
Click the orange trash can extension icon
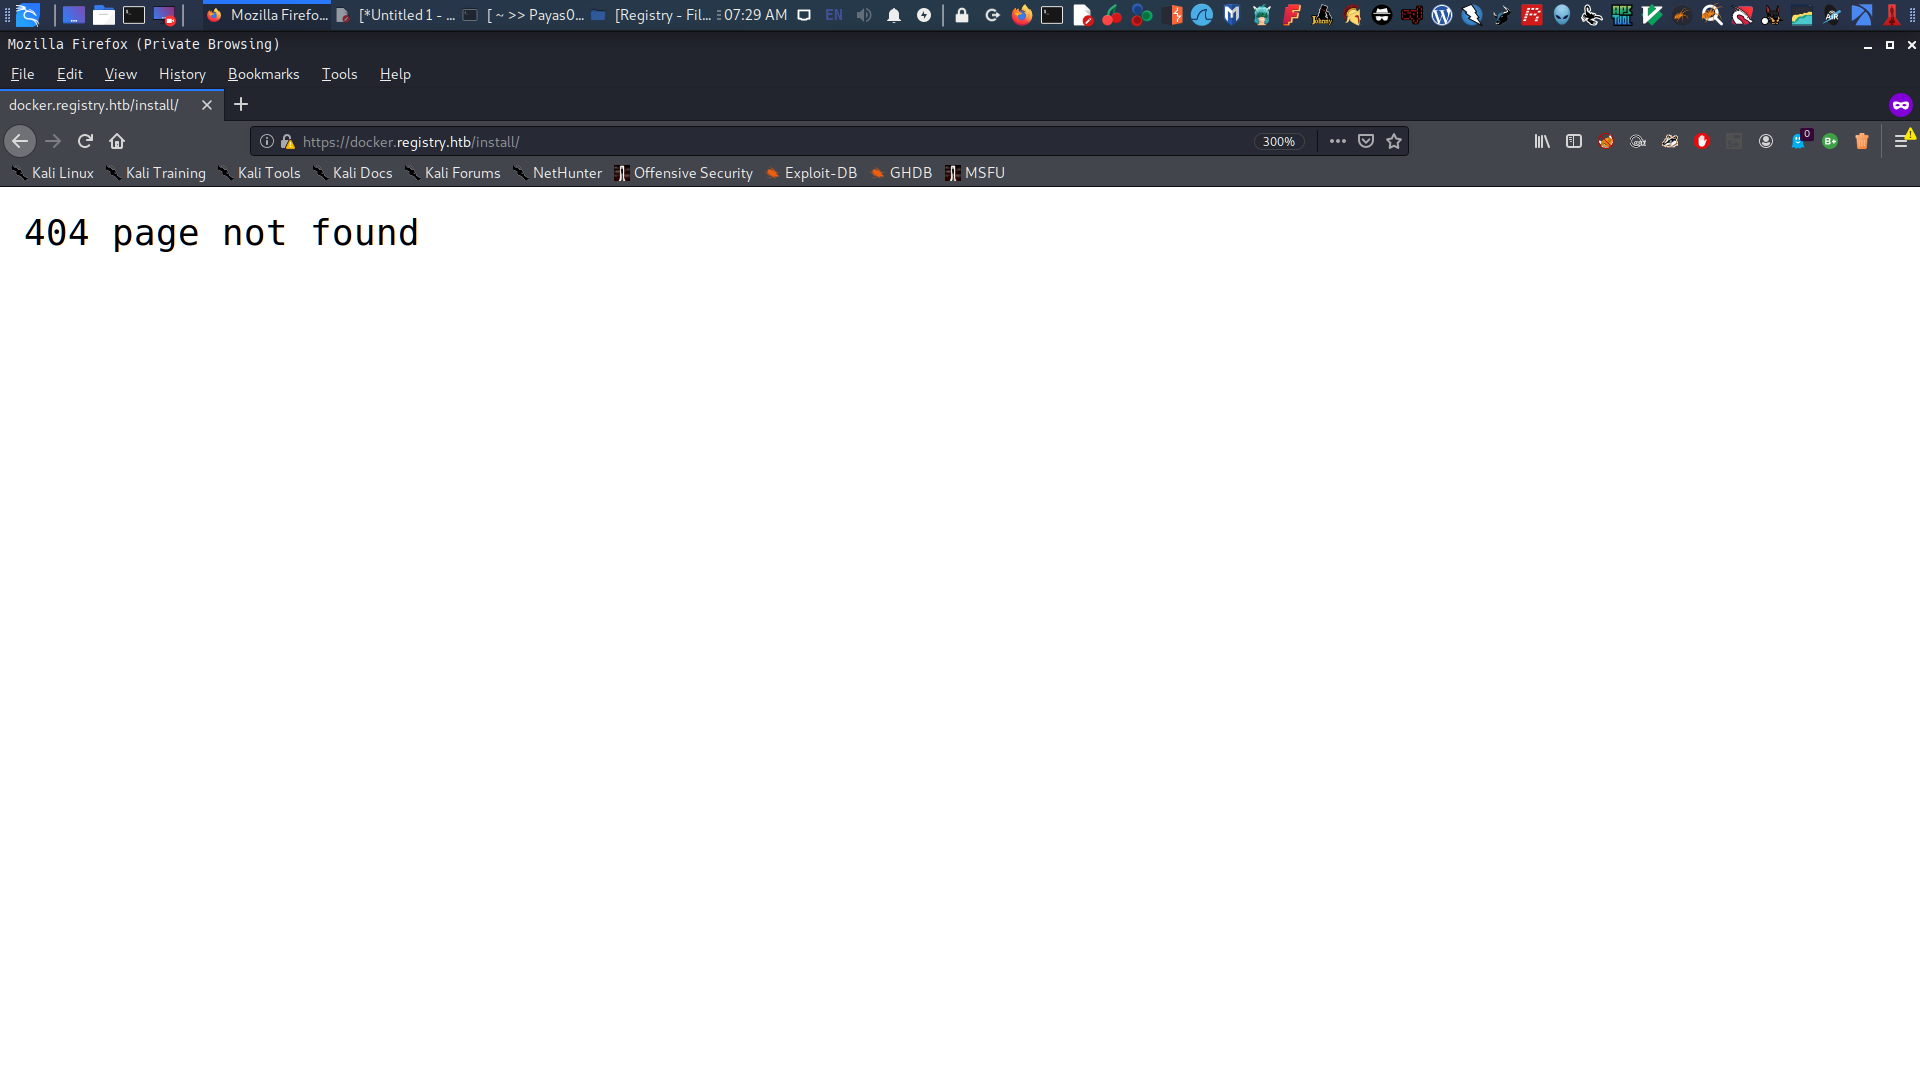[x=1862, y=141]
